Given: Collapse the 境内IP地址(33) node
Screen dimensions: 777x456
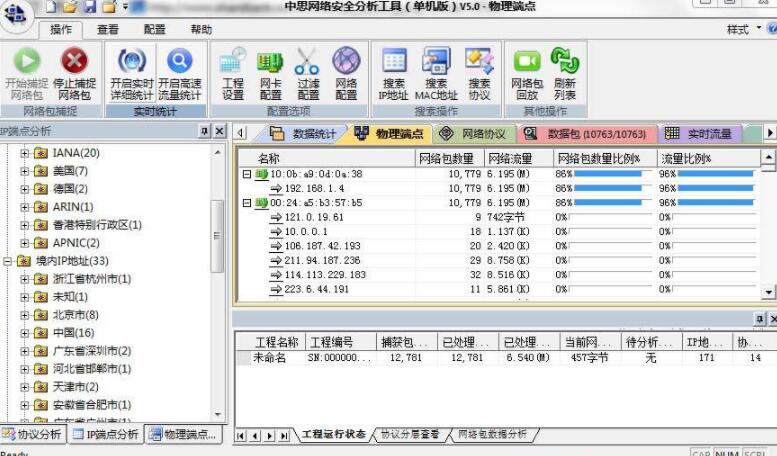Looking at the screenshot, I should point(7,261).
